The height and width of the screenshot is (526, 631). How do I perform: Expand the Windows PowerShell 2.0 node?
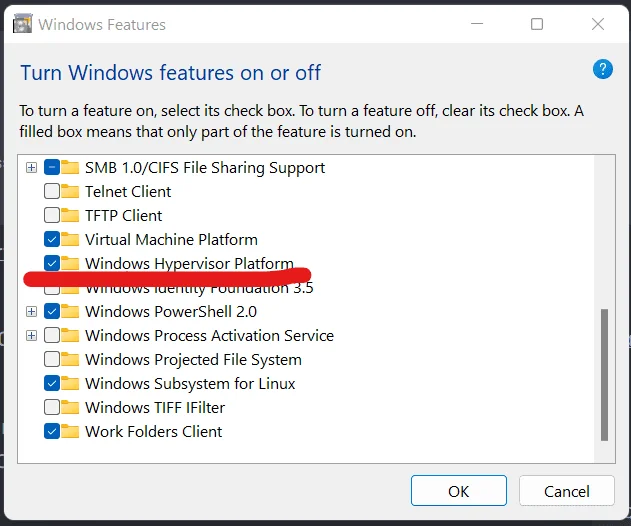pos(31,311)
